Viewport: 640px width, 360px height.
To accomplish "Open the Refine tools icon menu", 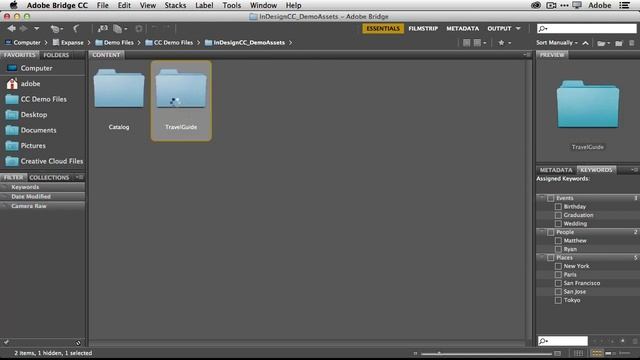I will (x=120, y=29).
